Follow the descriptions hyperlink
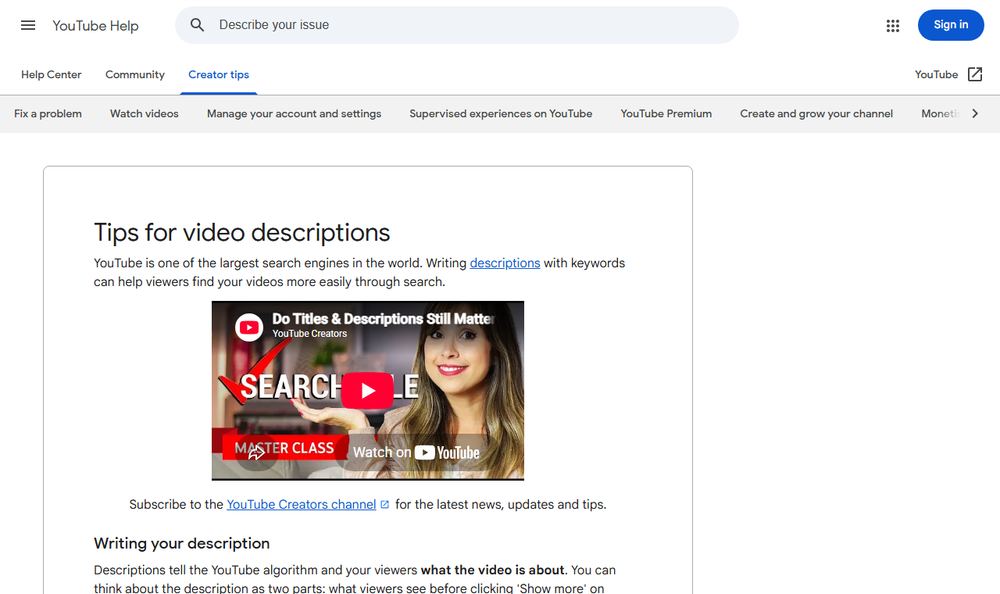The width and height of the screenshot is (1000, 594). click(x=504, y=263)
